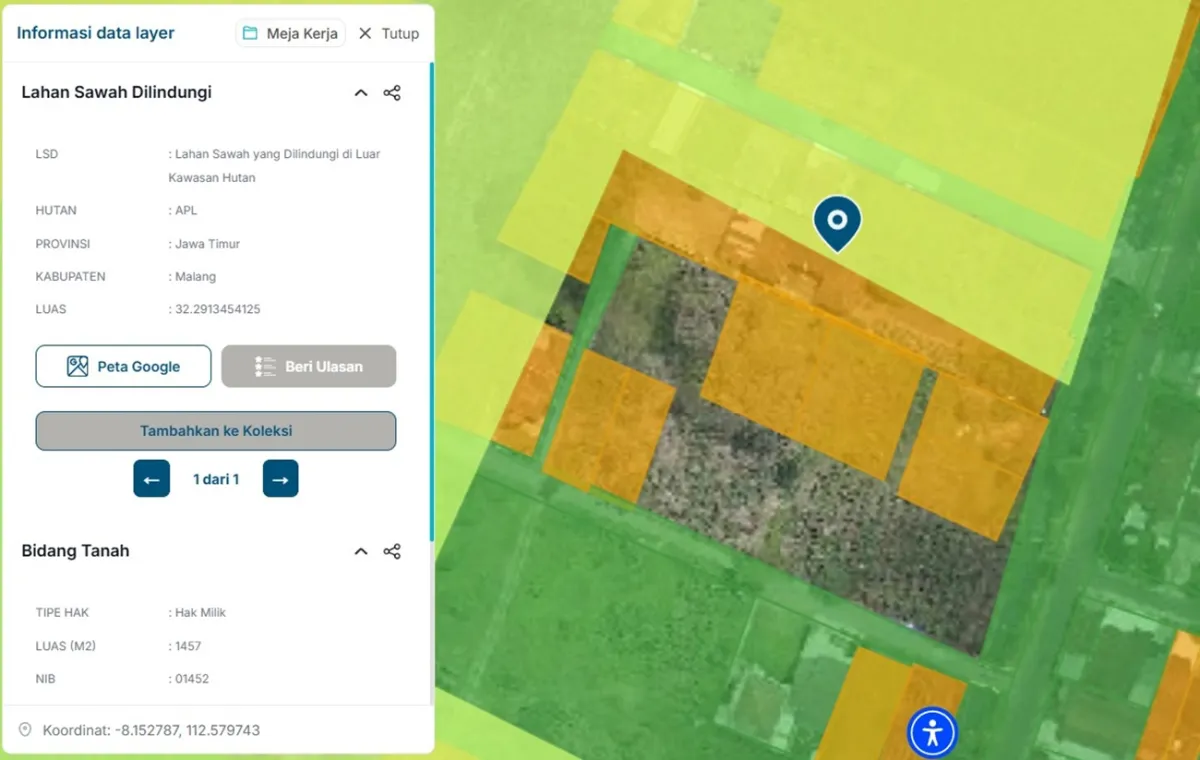Click the panel's vertical scrollbar

click(431, 300)
